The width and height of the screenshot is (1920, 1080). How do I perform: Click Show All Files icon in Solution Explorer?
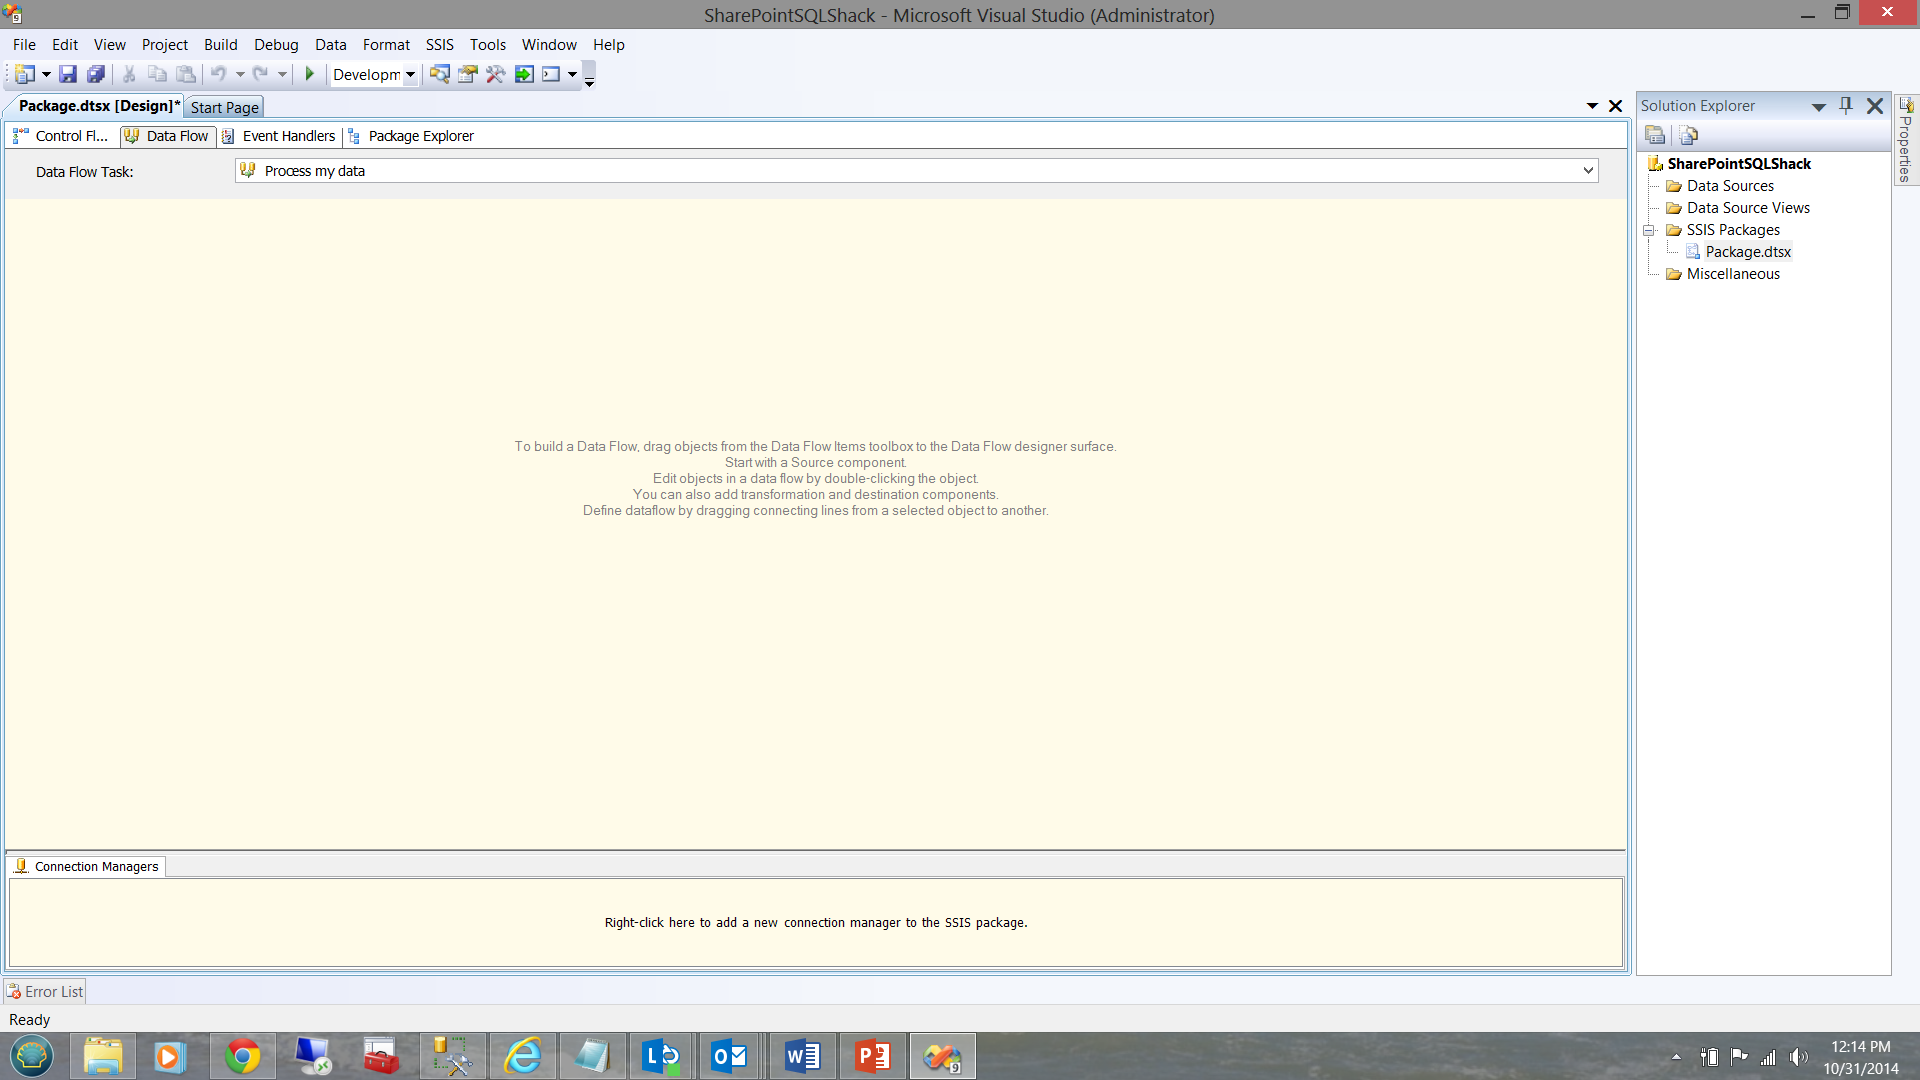1689,135
